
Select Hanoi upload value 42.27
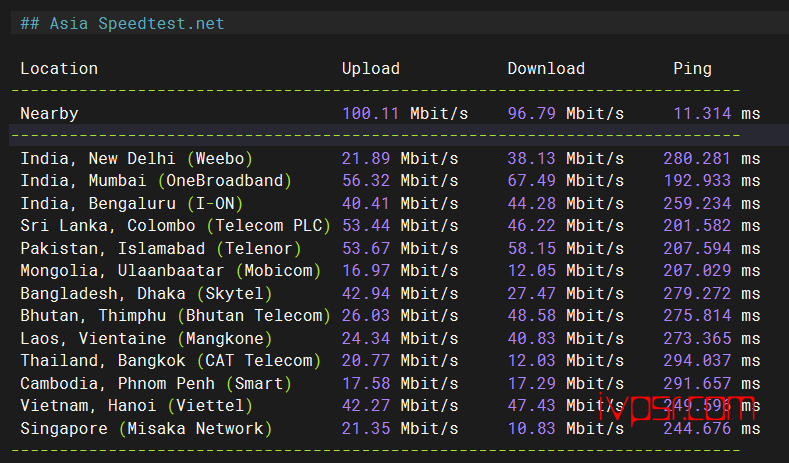(366, 406)
